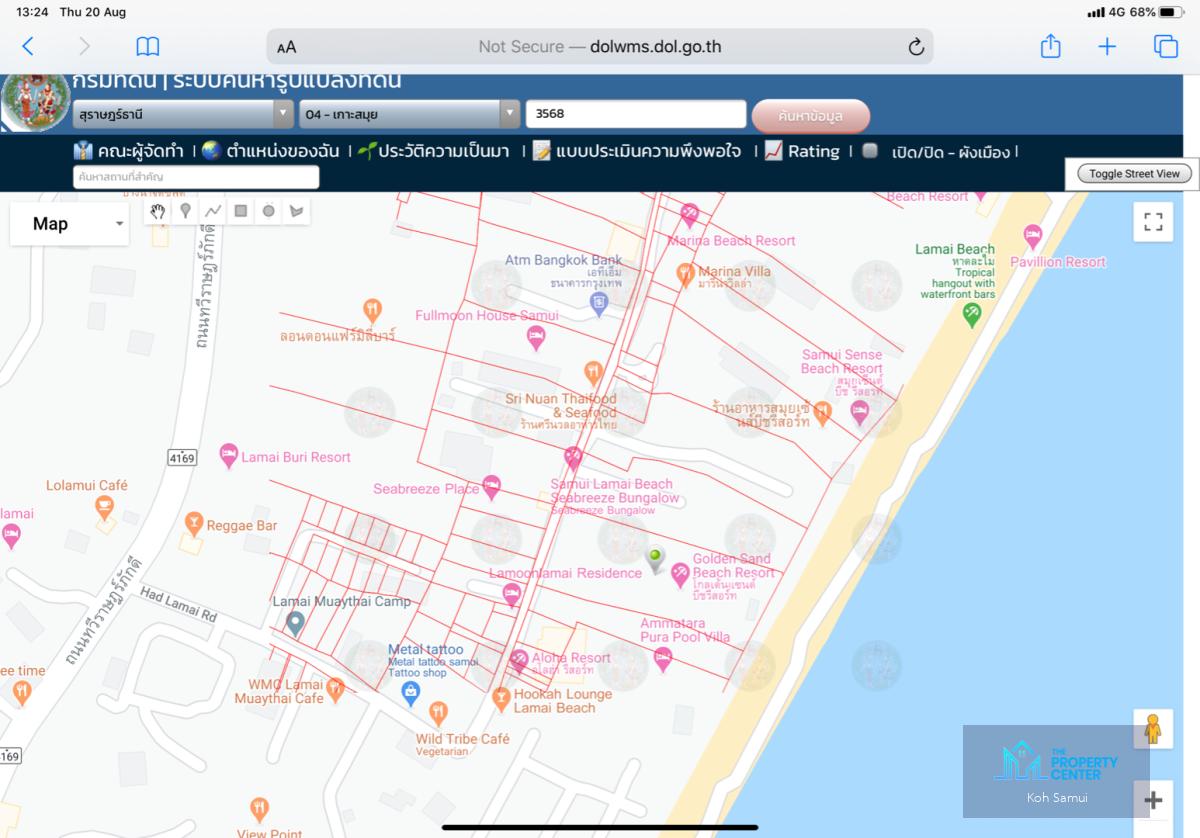
Task: Click Lolamui Café pin
Action: 104,508
